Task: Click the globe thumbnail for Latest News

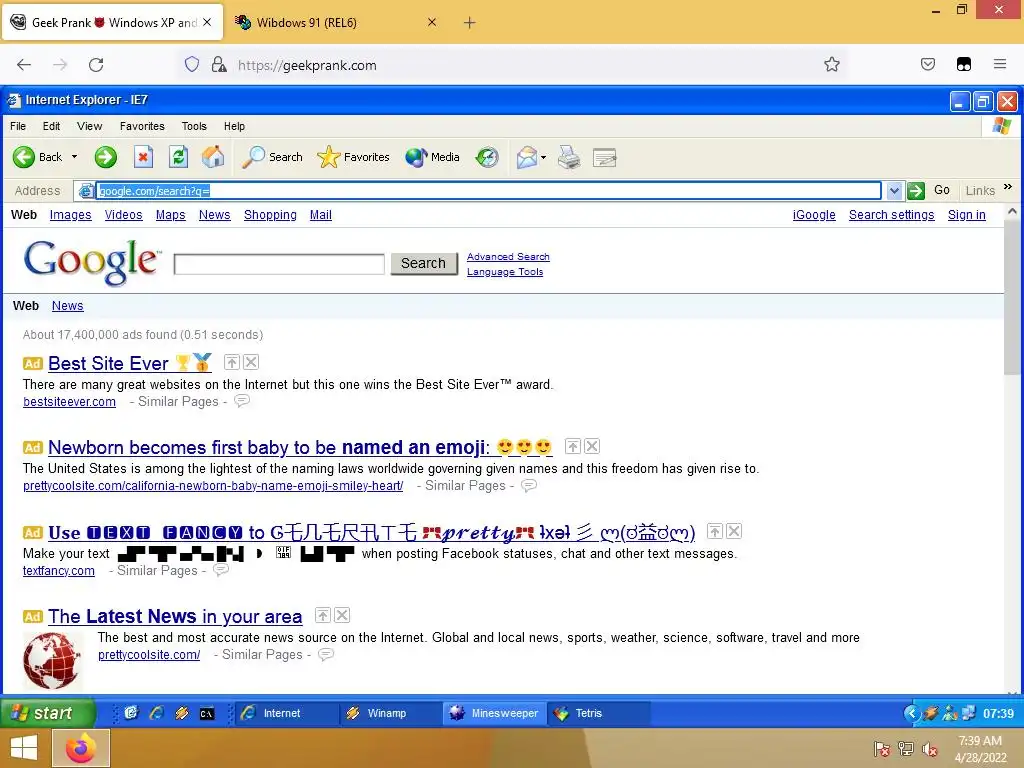Action: (x=52, y=661)
